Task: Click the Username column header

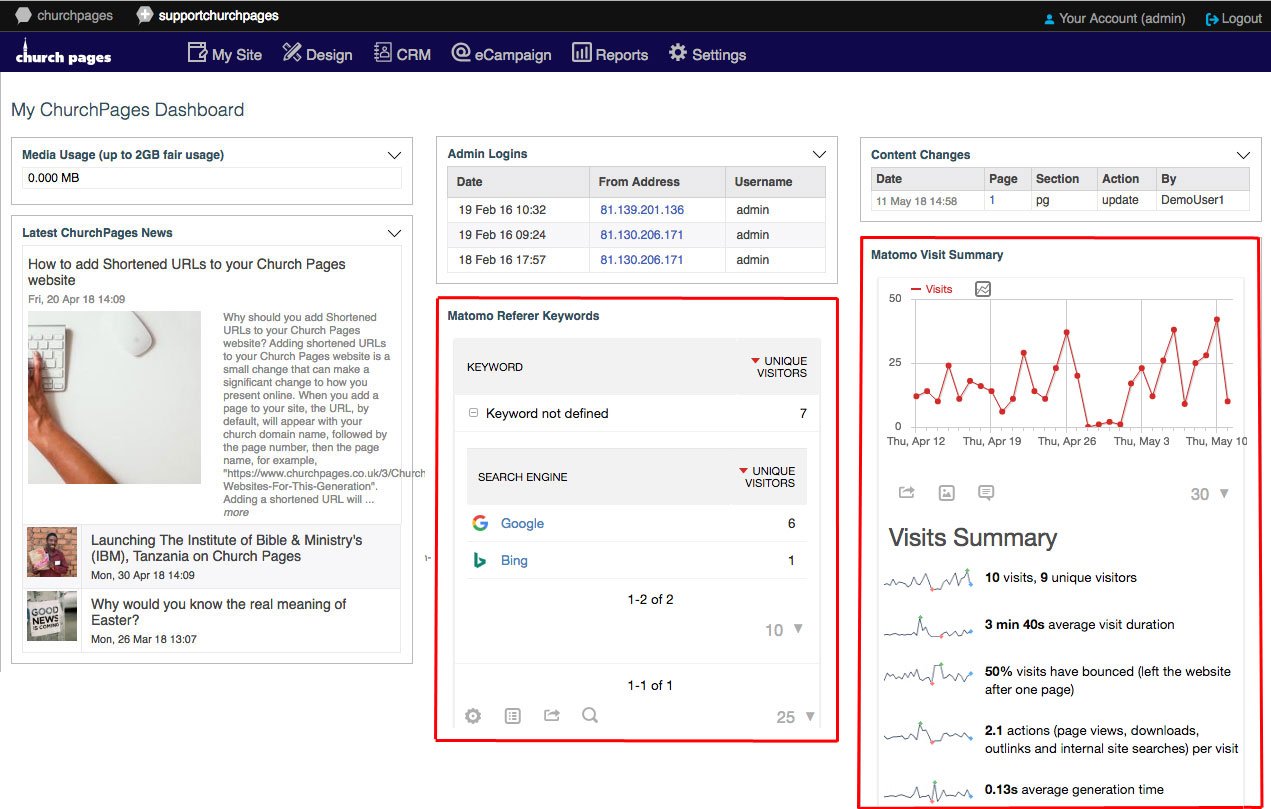Action: 775,182
